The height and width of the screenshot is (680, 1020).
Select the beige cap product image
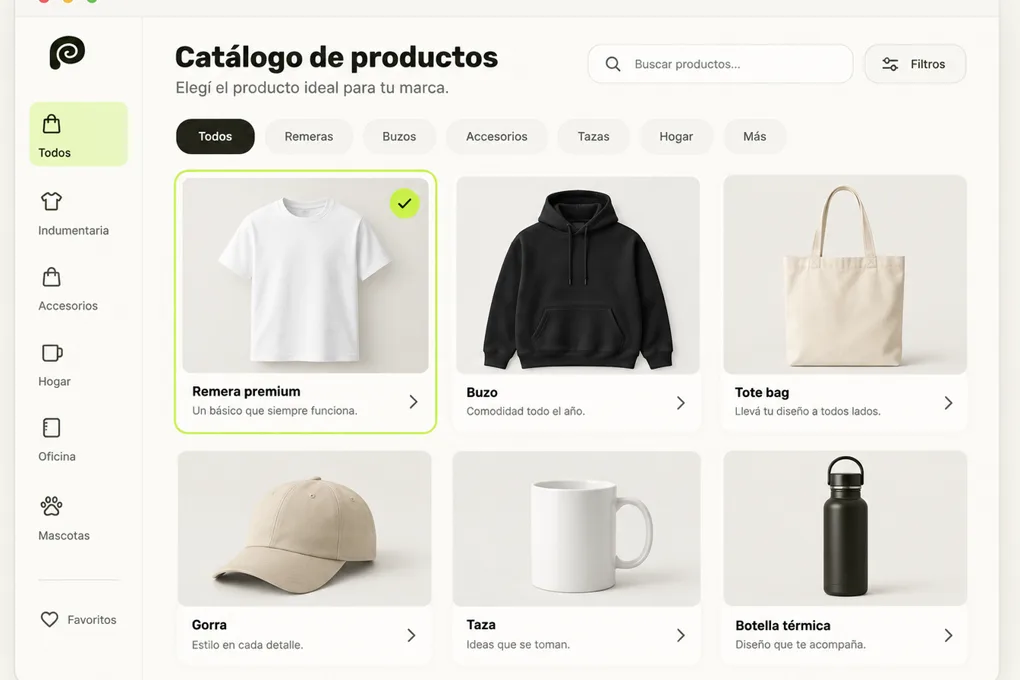click(x=304, y=528)
